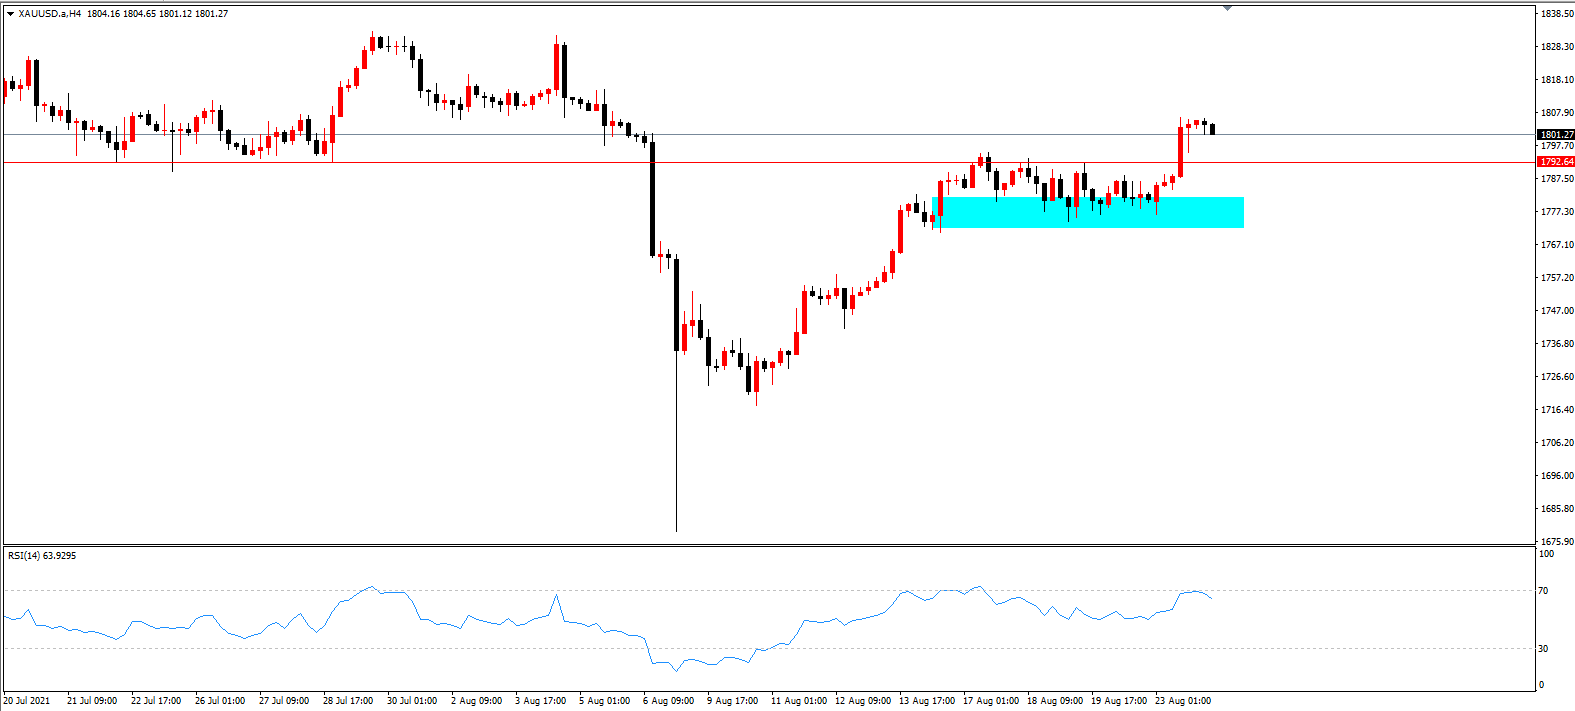Click the triangle icon beside XAUUSD.a,H4 title
The image size is (1575, 711).
(x=10, y=14)
